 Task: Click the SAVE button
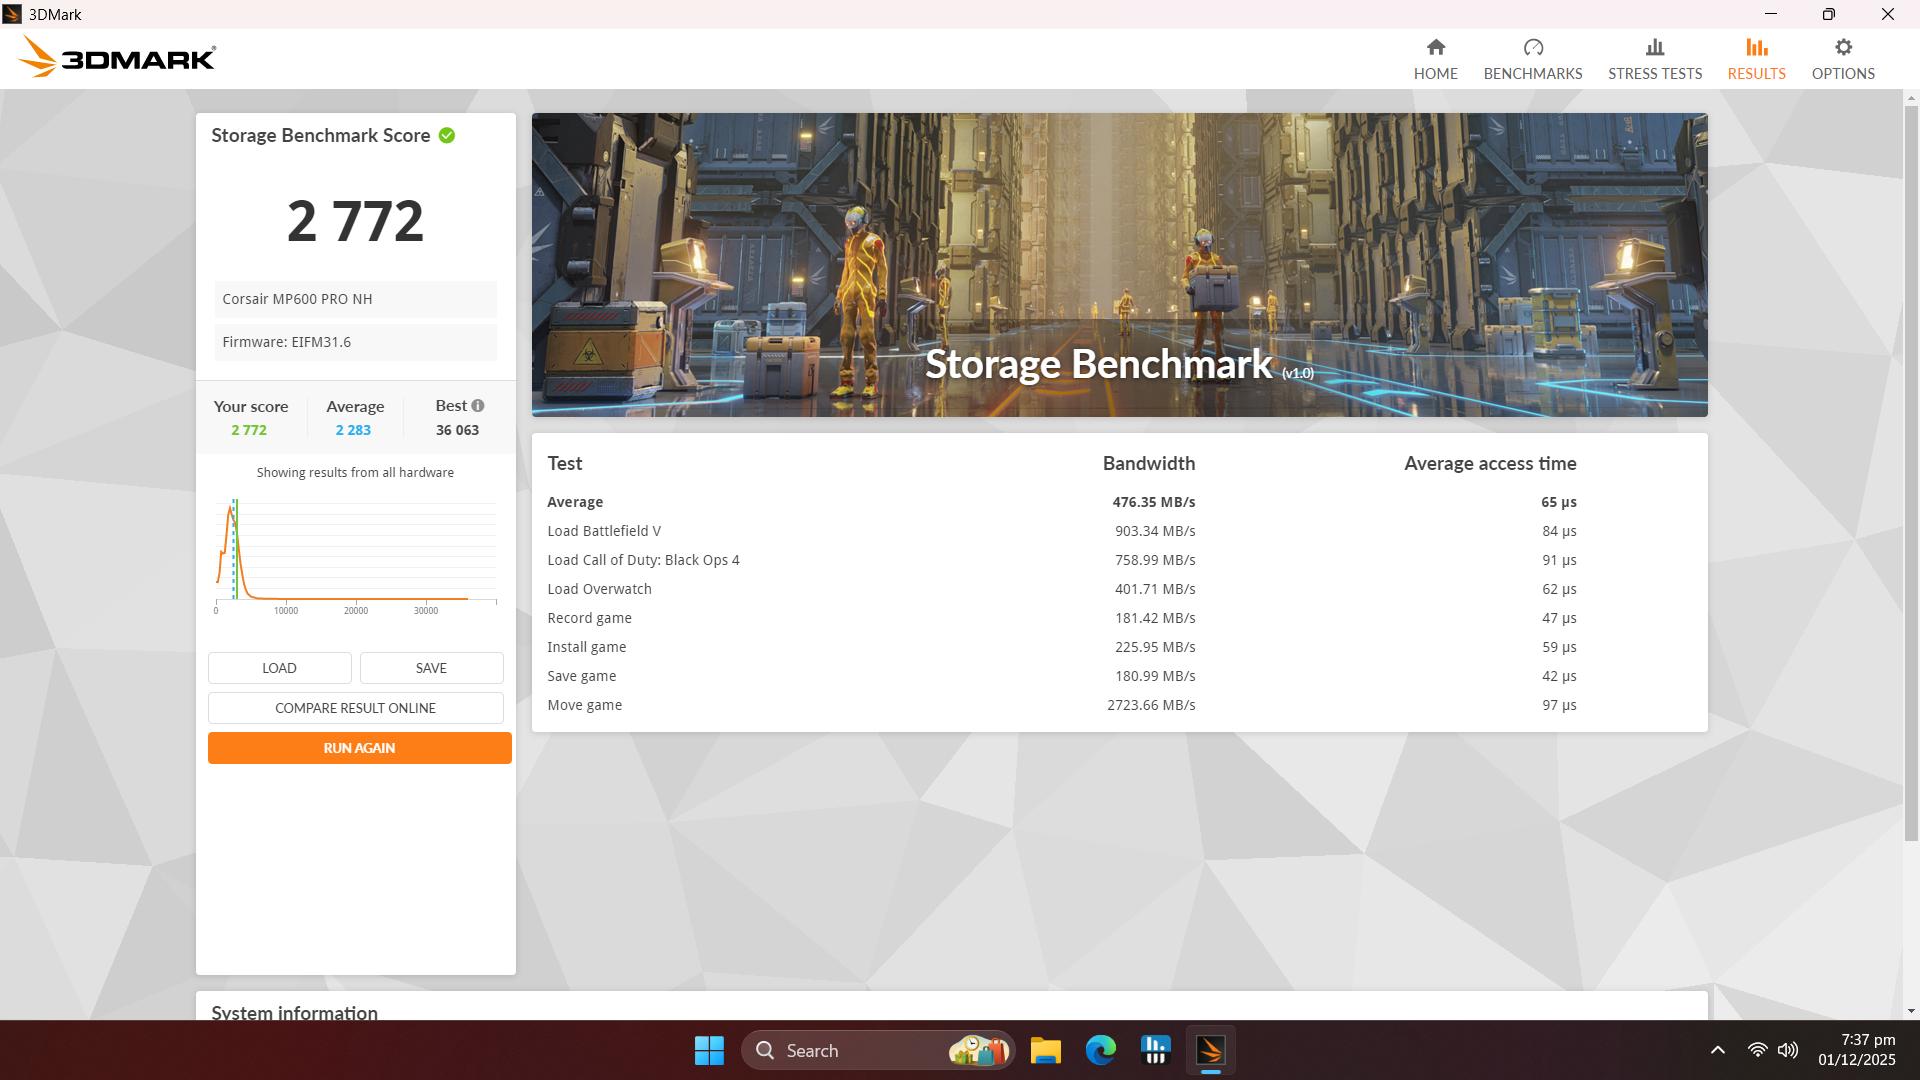(x=431, y=668)
